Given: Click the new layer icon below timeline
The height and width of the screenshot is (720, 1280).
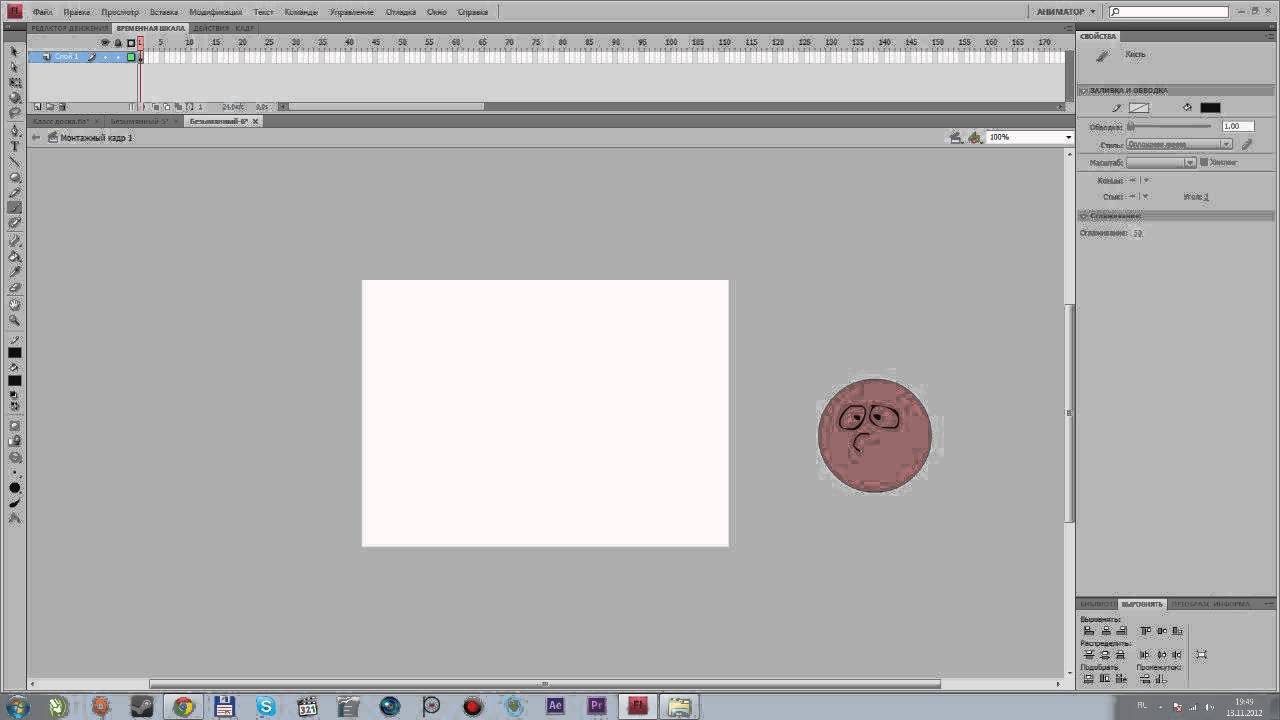Looking at the screenshot, I should 37,106.
